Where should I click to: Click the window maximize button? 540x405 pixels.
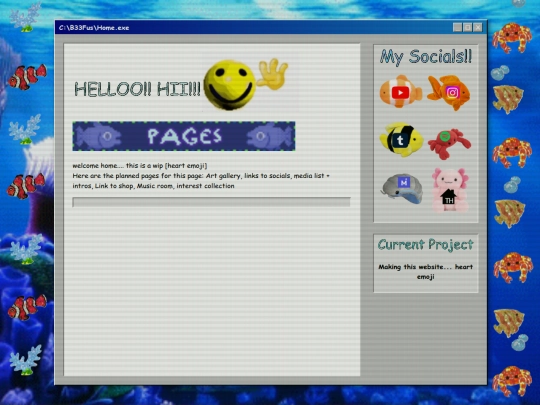[467, 28]
